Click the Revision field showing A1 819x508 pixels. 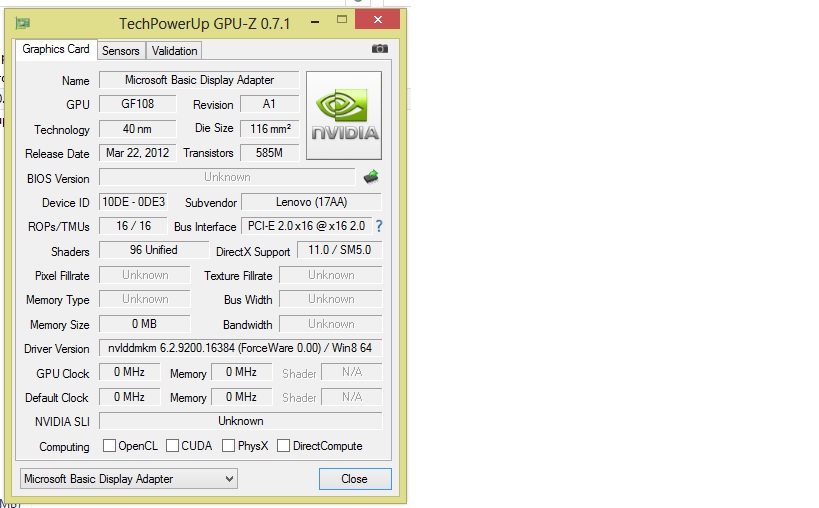pyautogui.click(x=269, y=104)
